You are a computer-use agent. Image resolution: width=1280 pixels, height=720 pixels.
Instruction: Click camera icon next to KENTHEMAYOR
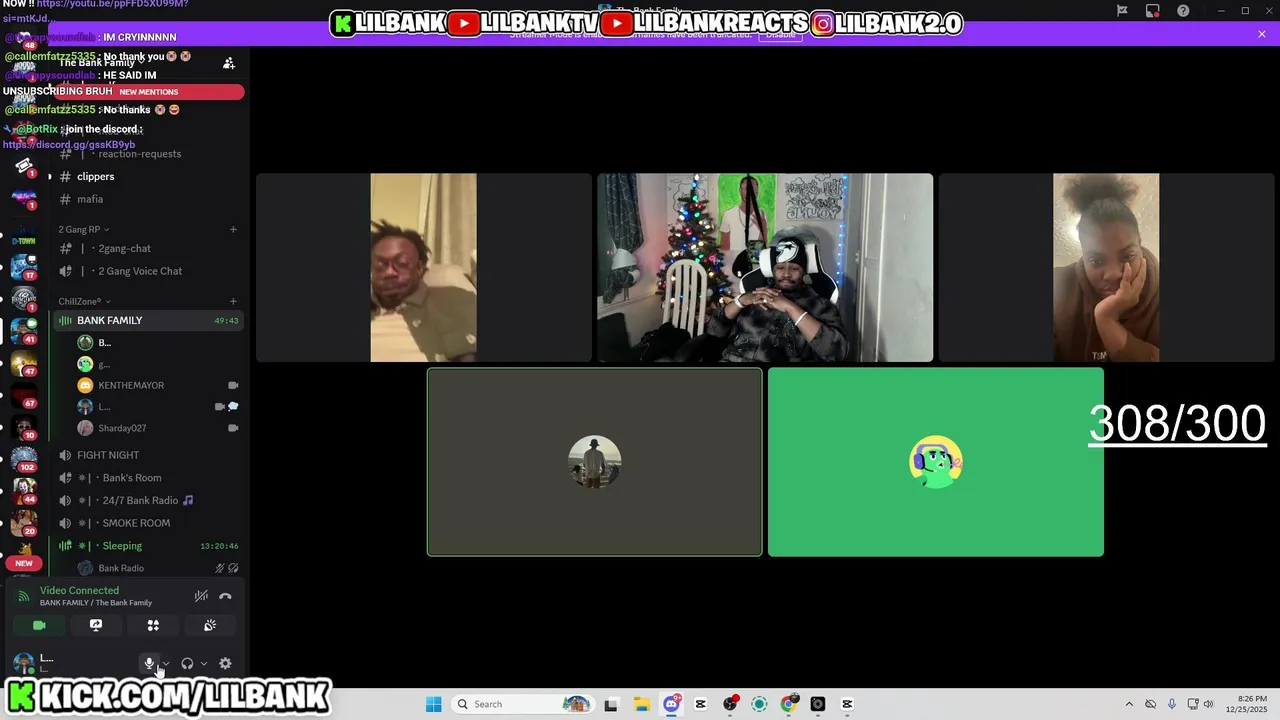point(233,385)
